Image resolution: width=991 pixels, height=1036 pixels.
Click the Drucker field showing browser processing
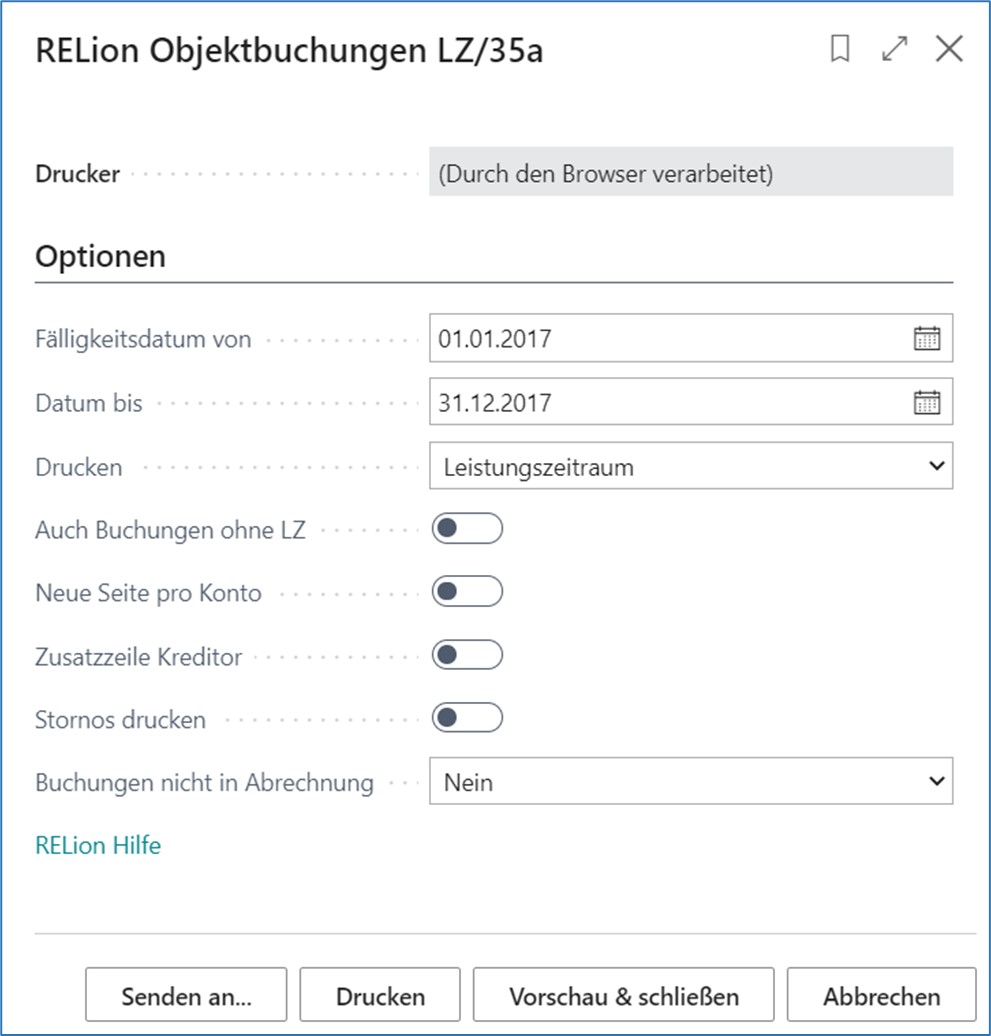pyautogui.click(x=690, y=174)
